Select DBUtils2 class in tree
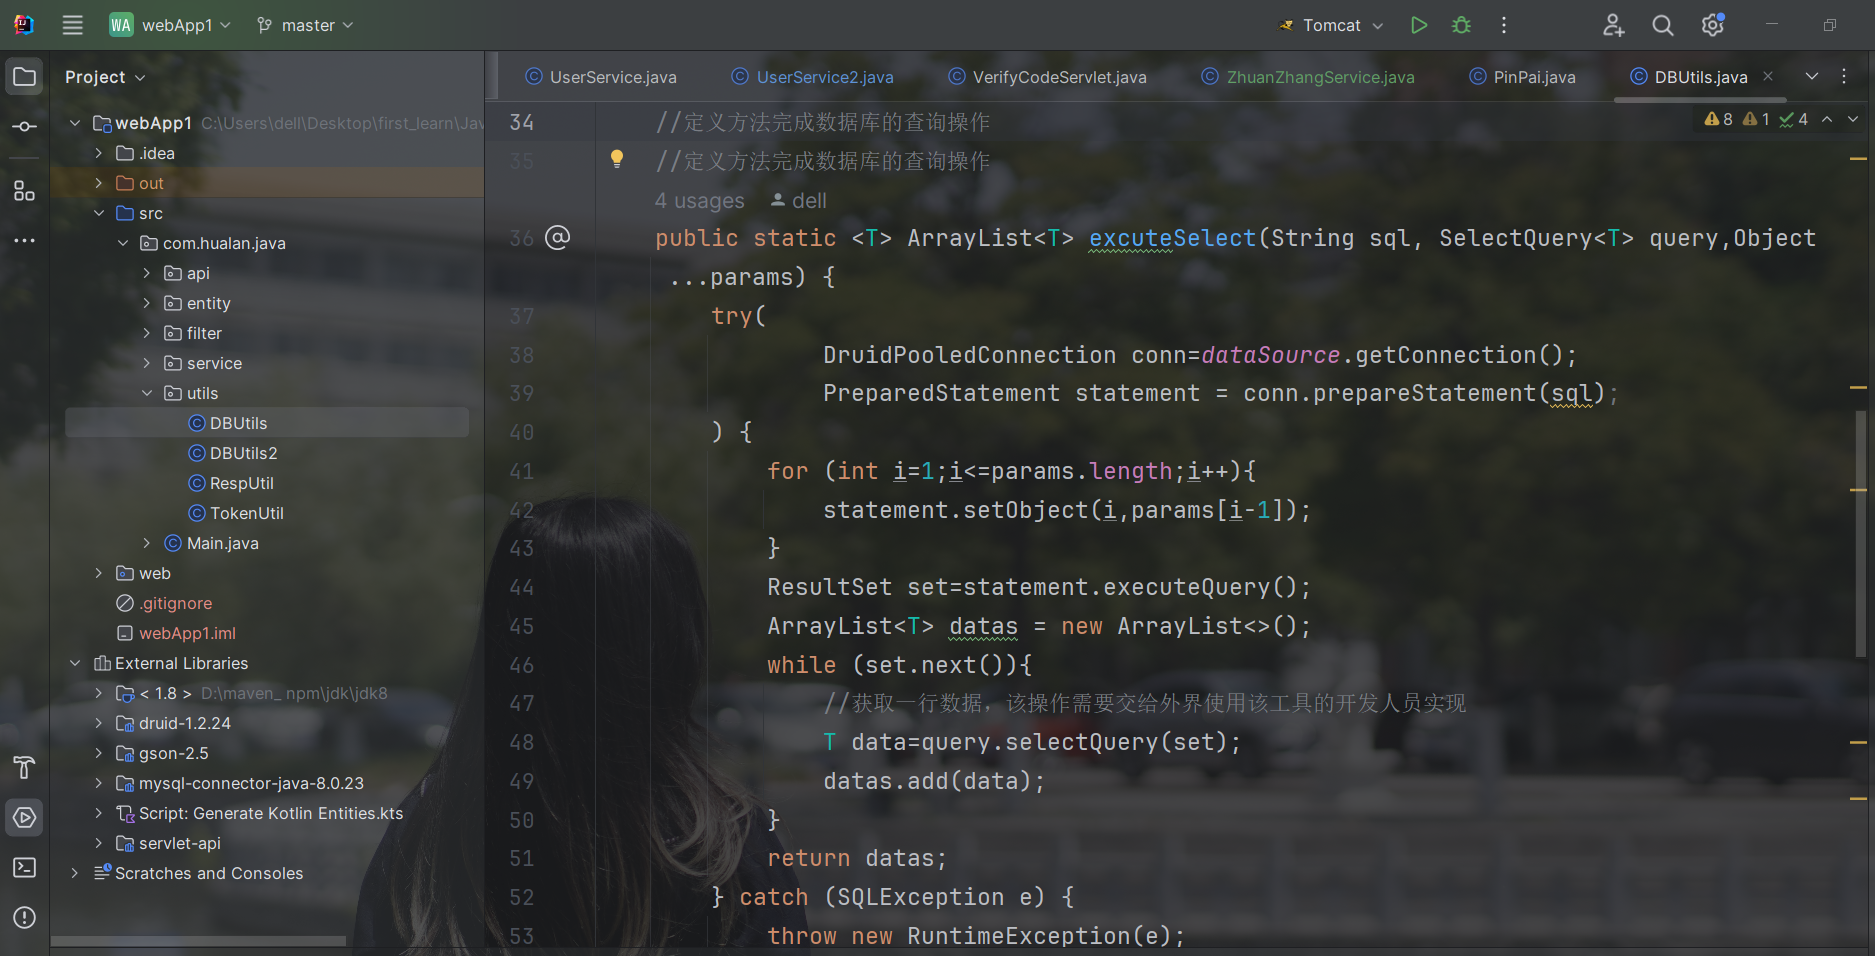 coord(243,453)
